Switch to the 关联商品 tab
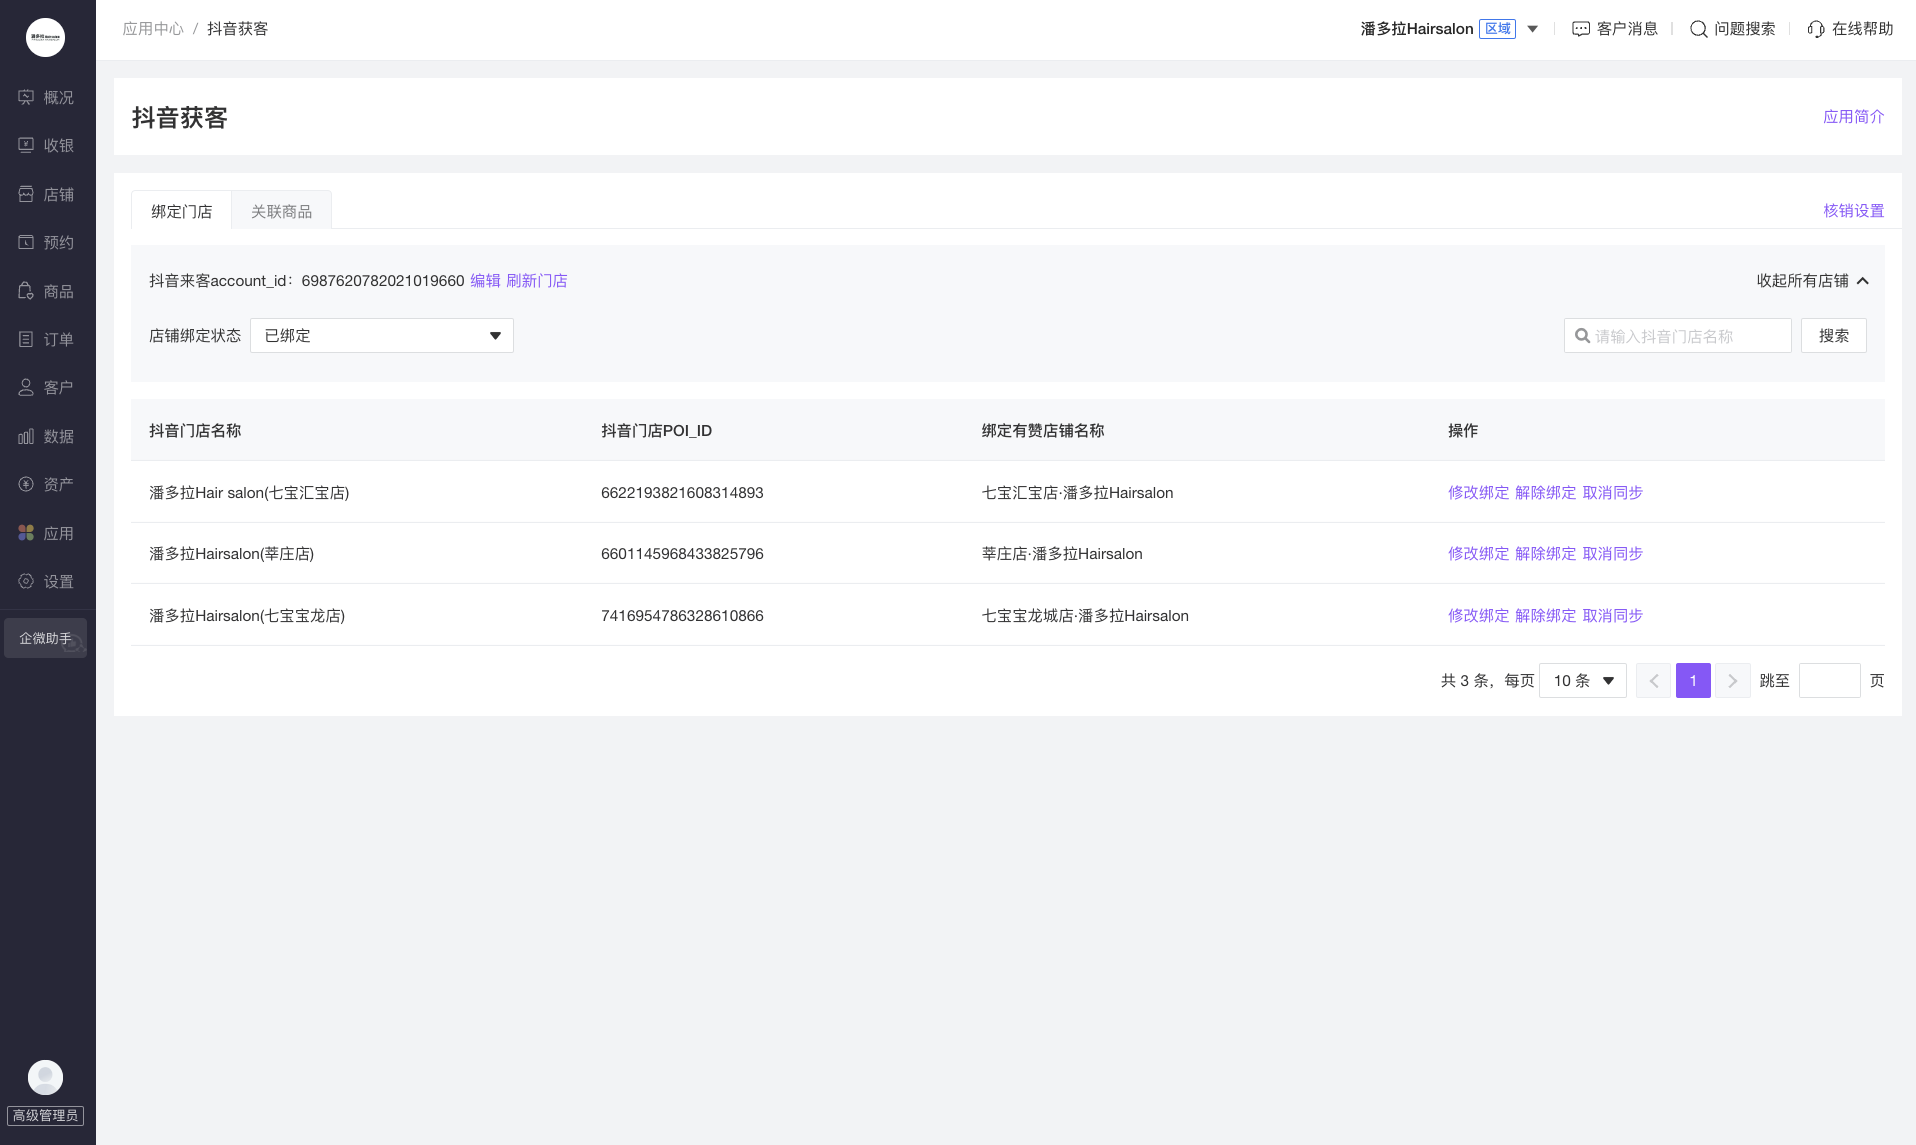This screenshot has height=1145, width=1916. (x=281, y=211)
